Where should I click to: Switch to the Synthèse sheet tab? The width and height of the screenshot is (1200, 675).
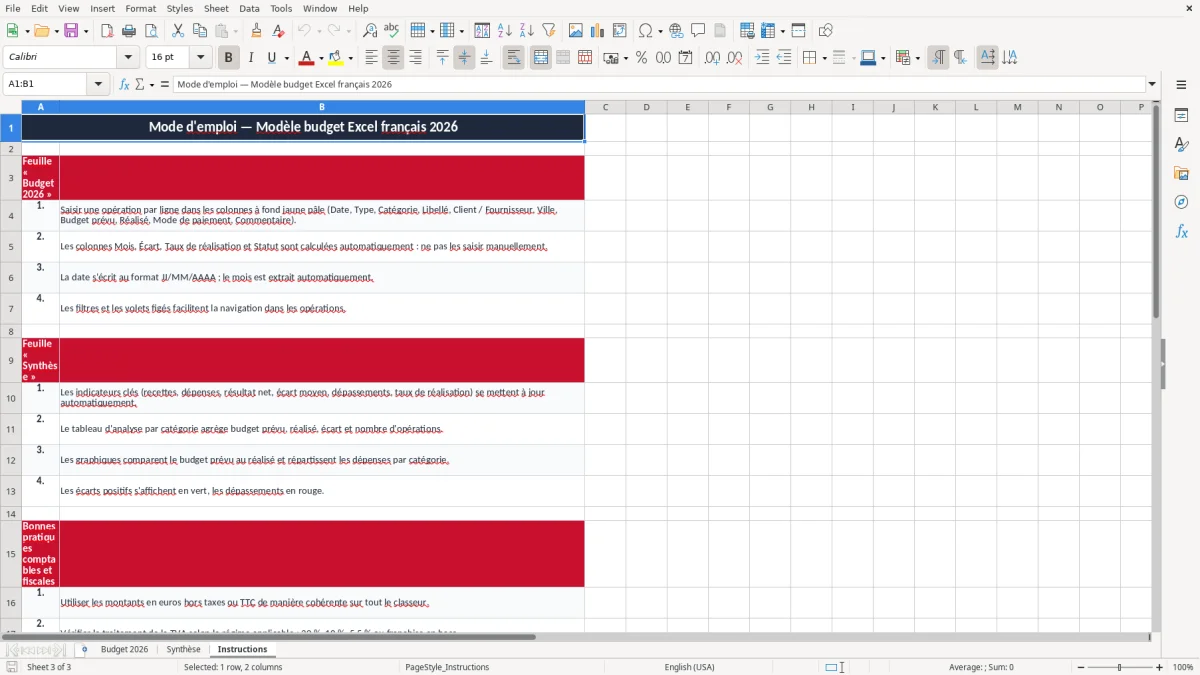tap(183, 650)
